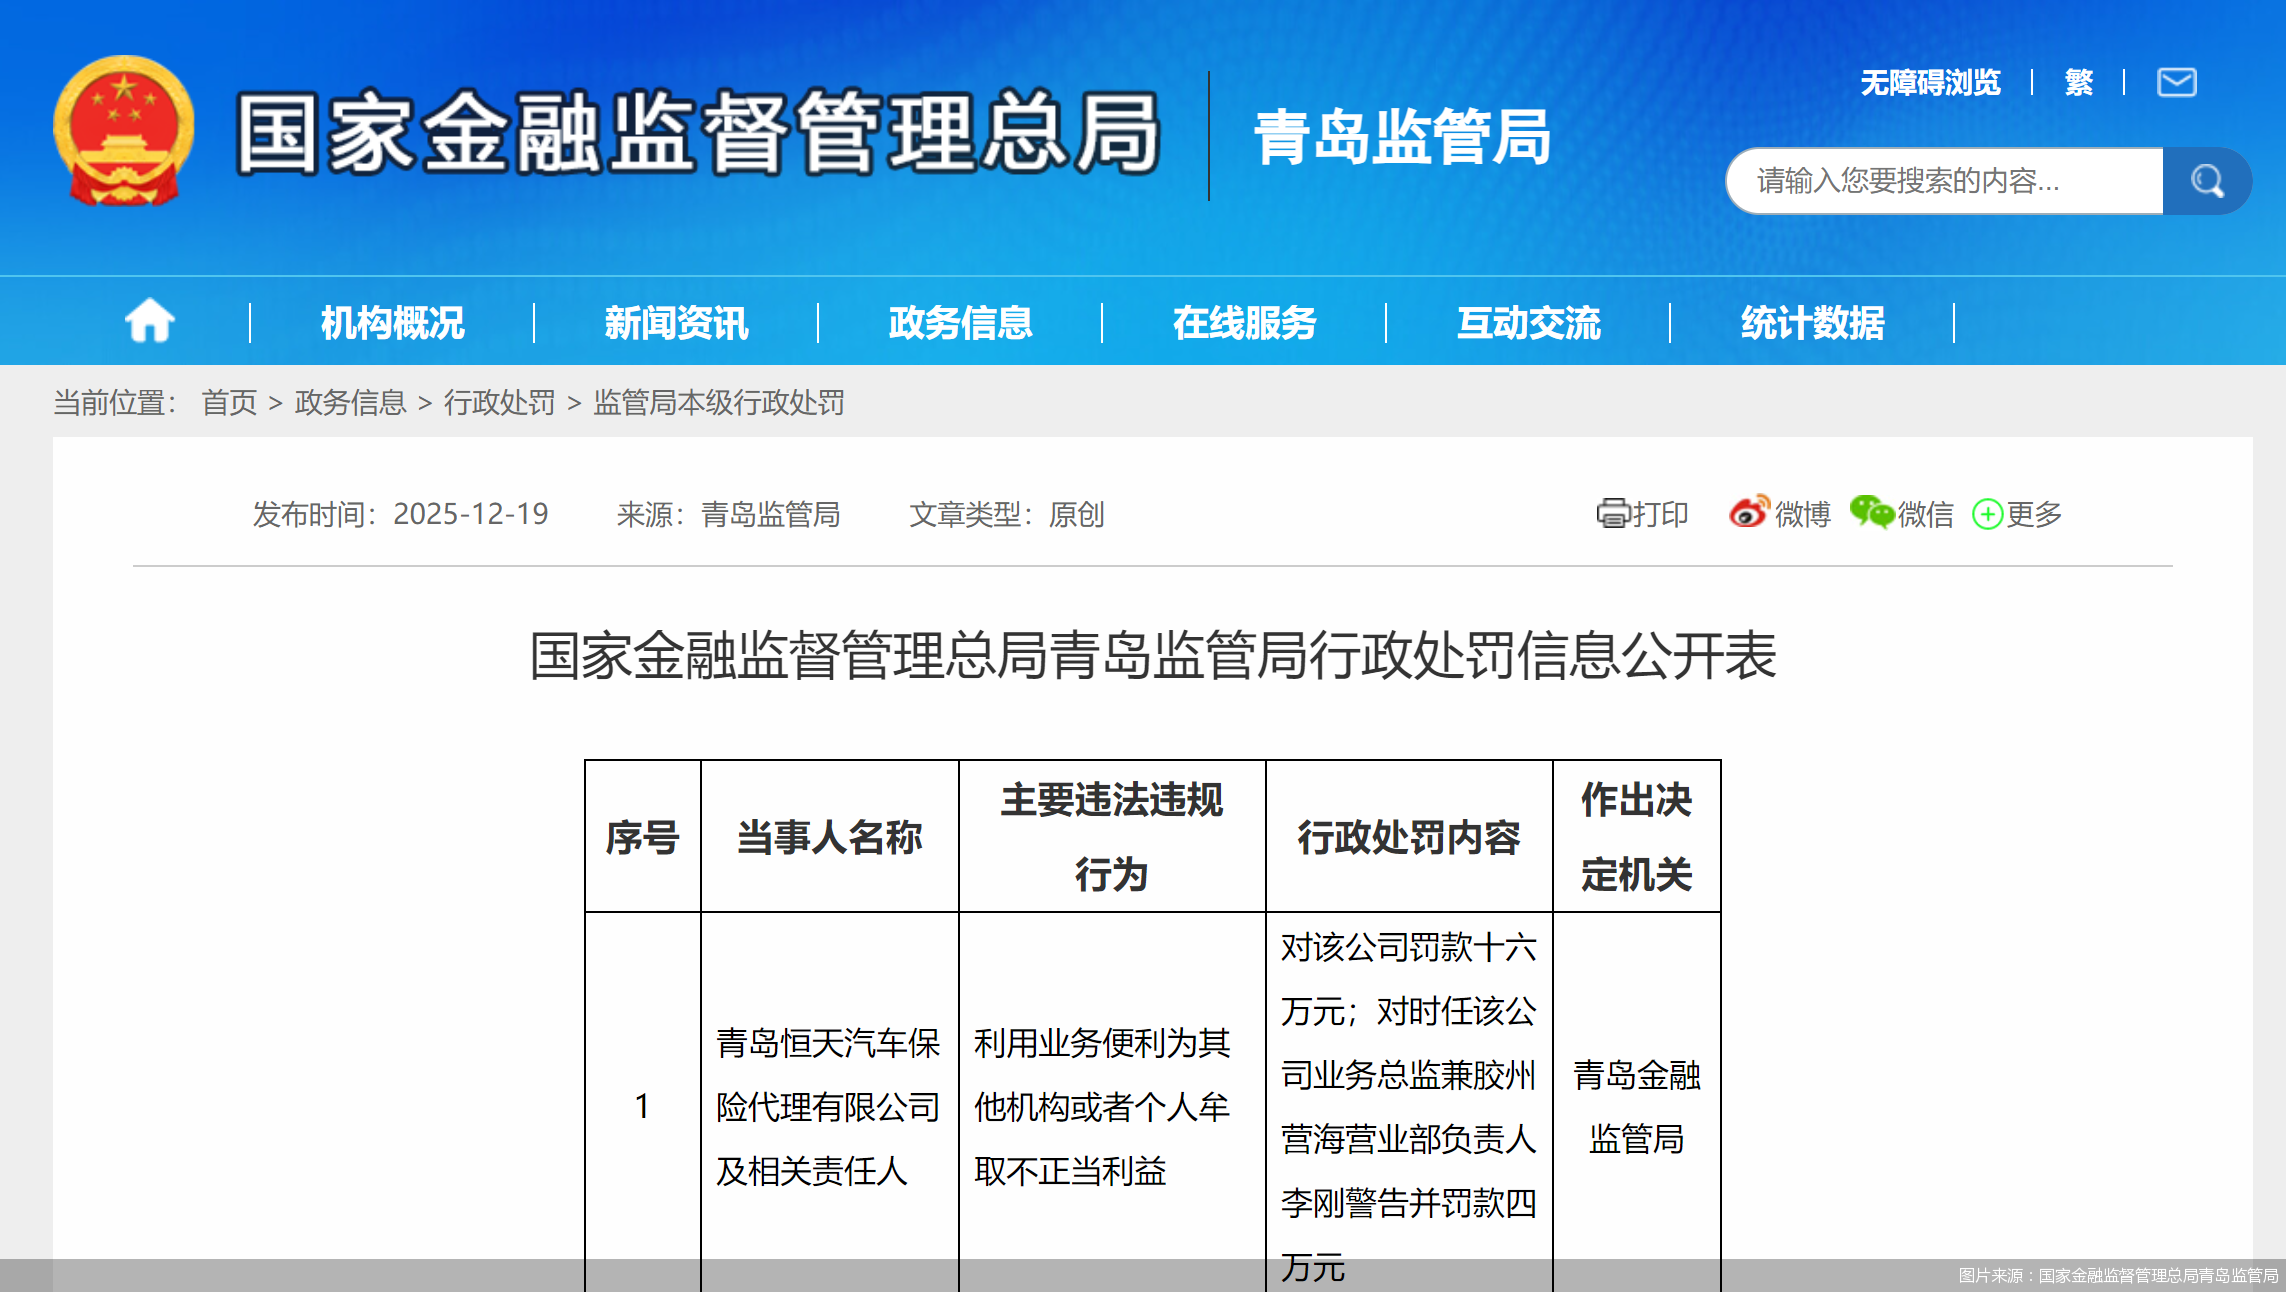
Task: Open the 统计数据 navigation menu
Action: click(x=1810, y=321)
